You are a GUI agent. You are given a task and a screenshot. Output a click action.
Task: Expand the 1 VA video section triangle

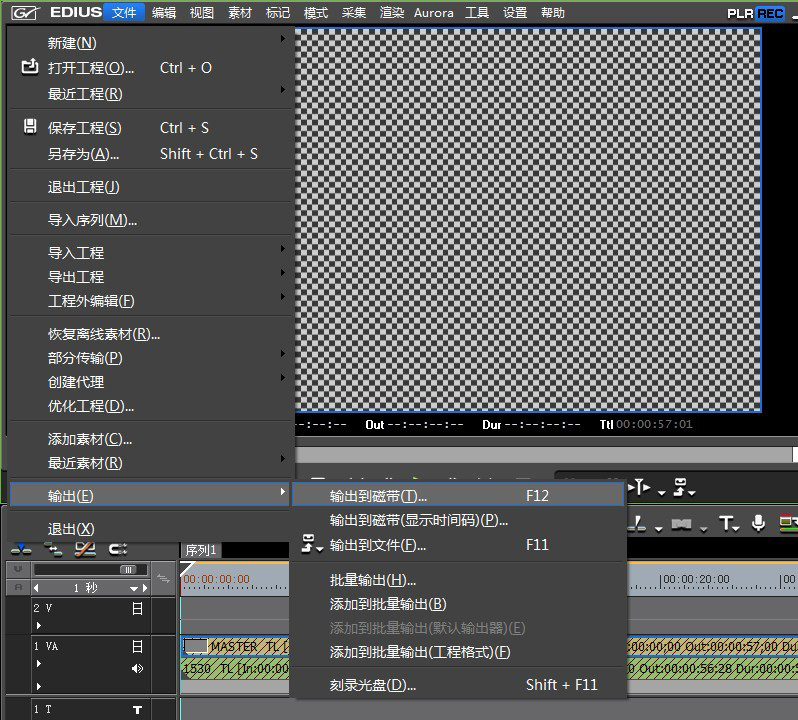click(x=39, y=664)
